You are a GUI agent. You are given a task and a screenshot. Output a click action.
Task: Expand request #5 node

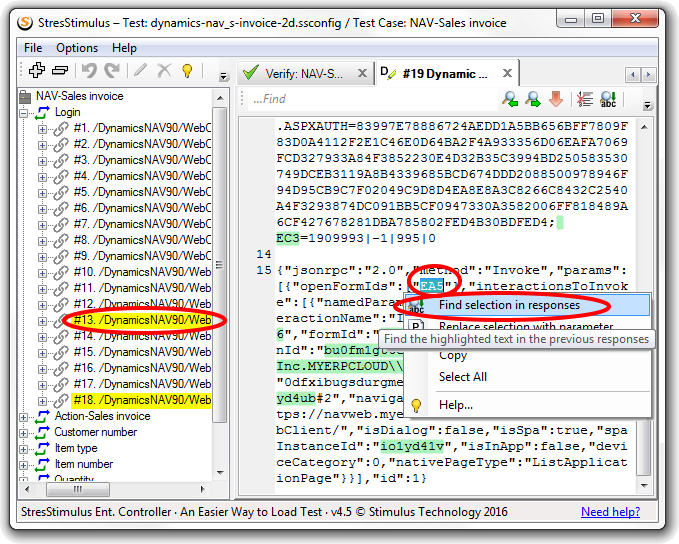(42, 193)
